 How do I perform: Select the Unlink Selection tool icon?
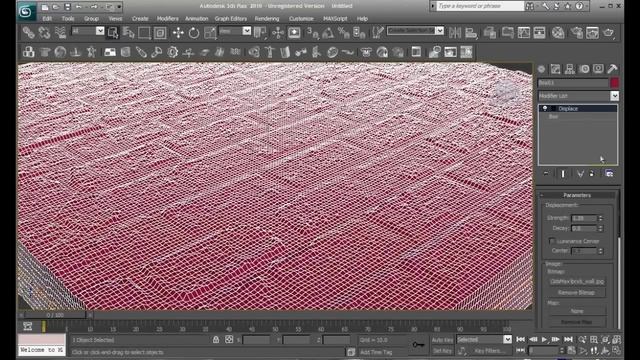44,33
